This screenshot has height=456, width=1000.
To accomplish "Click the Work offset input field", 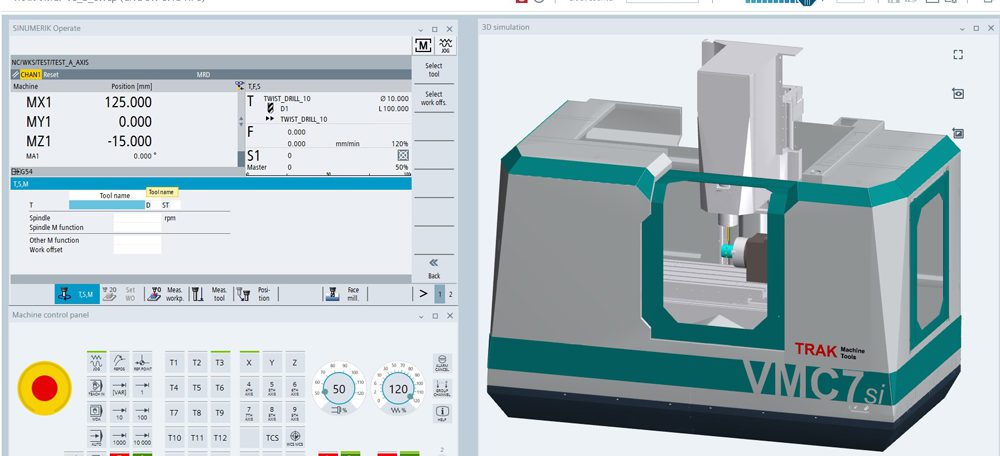I will point(137,250).
